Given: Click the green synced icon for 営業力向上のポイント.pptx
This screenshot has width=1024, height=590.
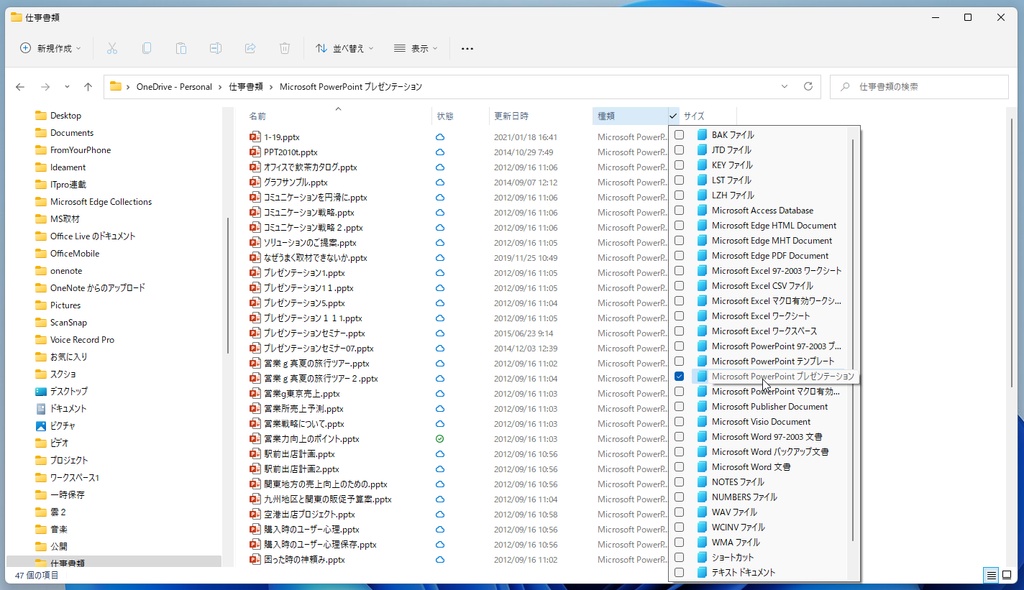Looking at the screenshot, I should coord(440,439).
